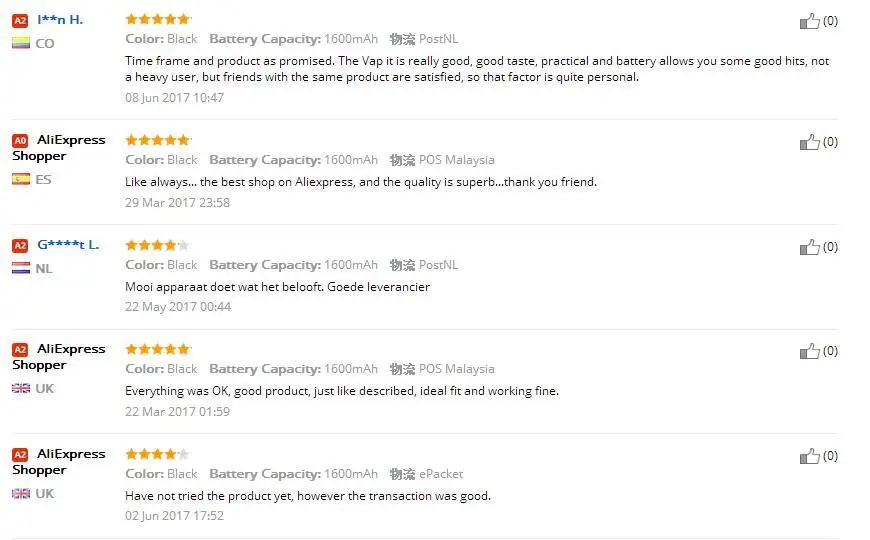Click the date 29 Mar 2017 23:58
Image resolution: width=870 pixels, height=540 pixels.
tap(177, 202)
